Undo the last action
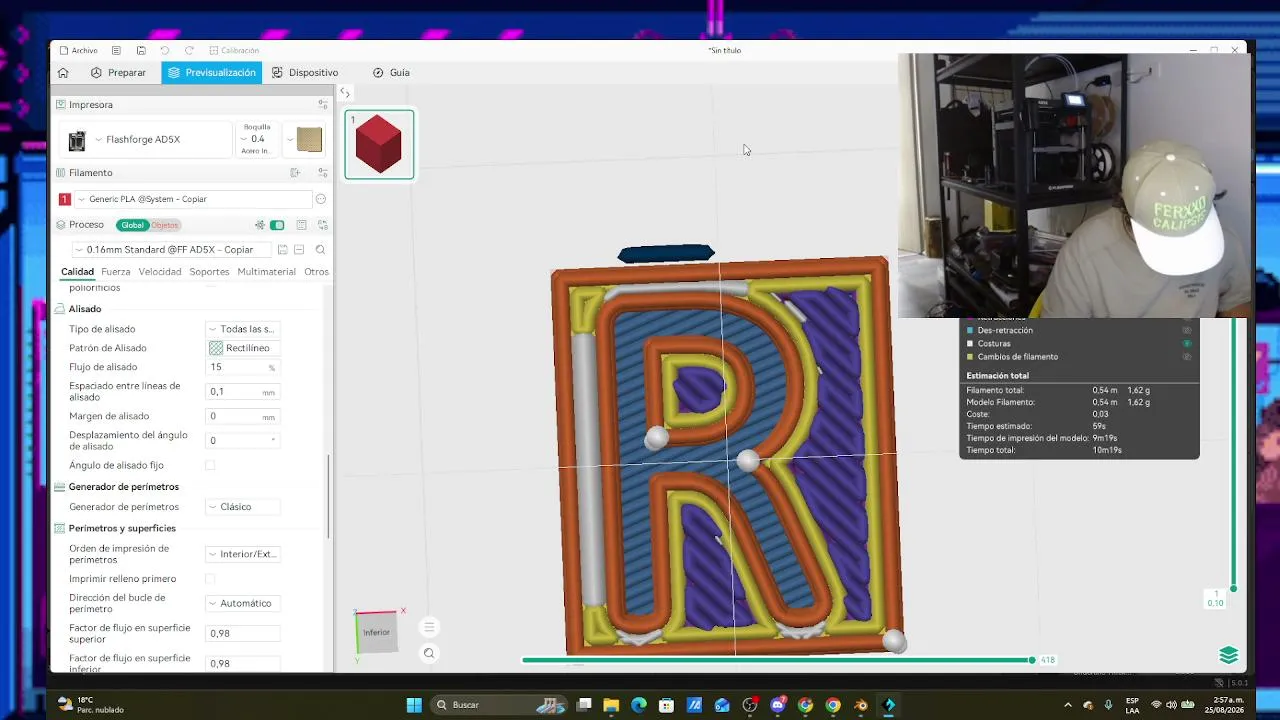This screenshot has height=720, width=1280. (165, 50)
